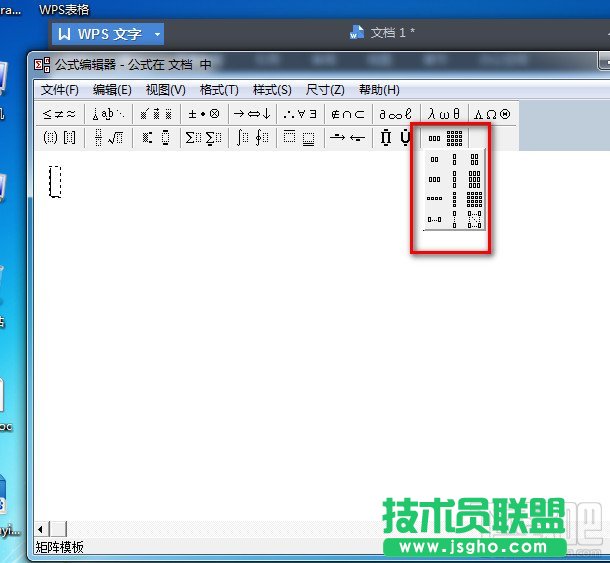Open the set theory symbols palette (∉∩⊂)
This screenshot has height=563, width=610.
[x=348, y=114]
